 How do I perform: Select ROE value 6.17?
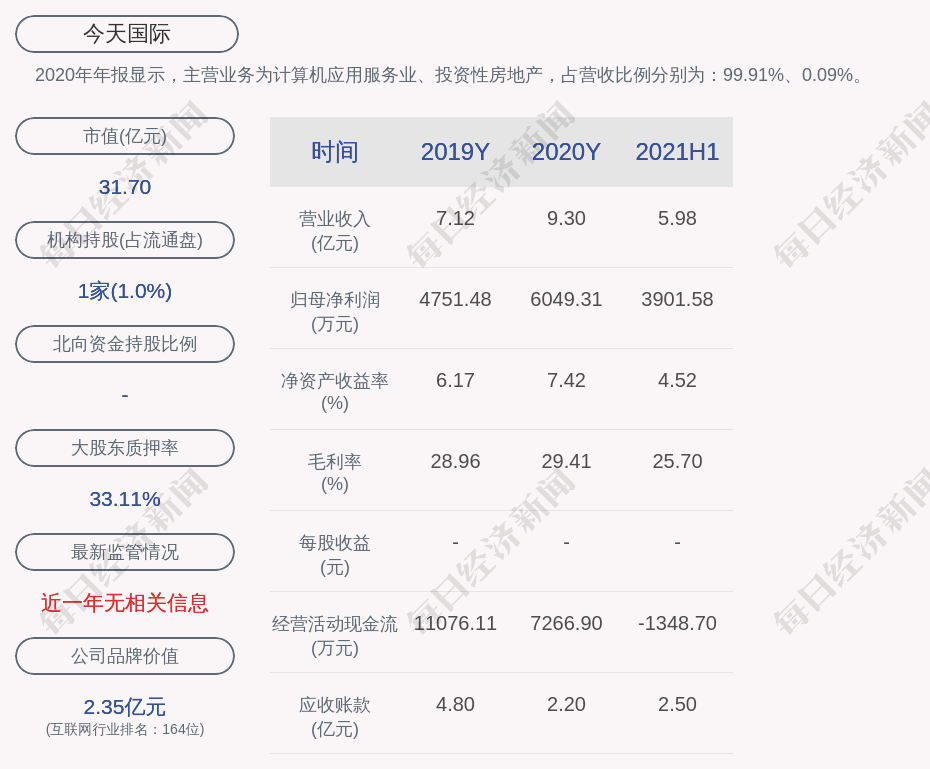point(455,380)
